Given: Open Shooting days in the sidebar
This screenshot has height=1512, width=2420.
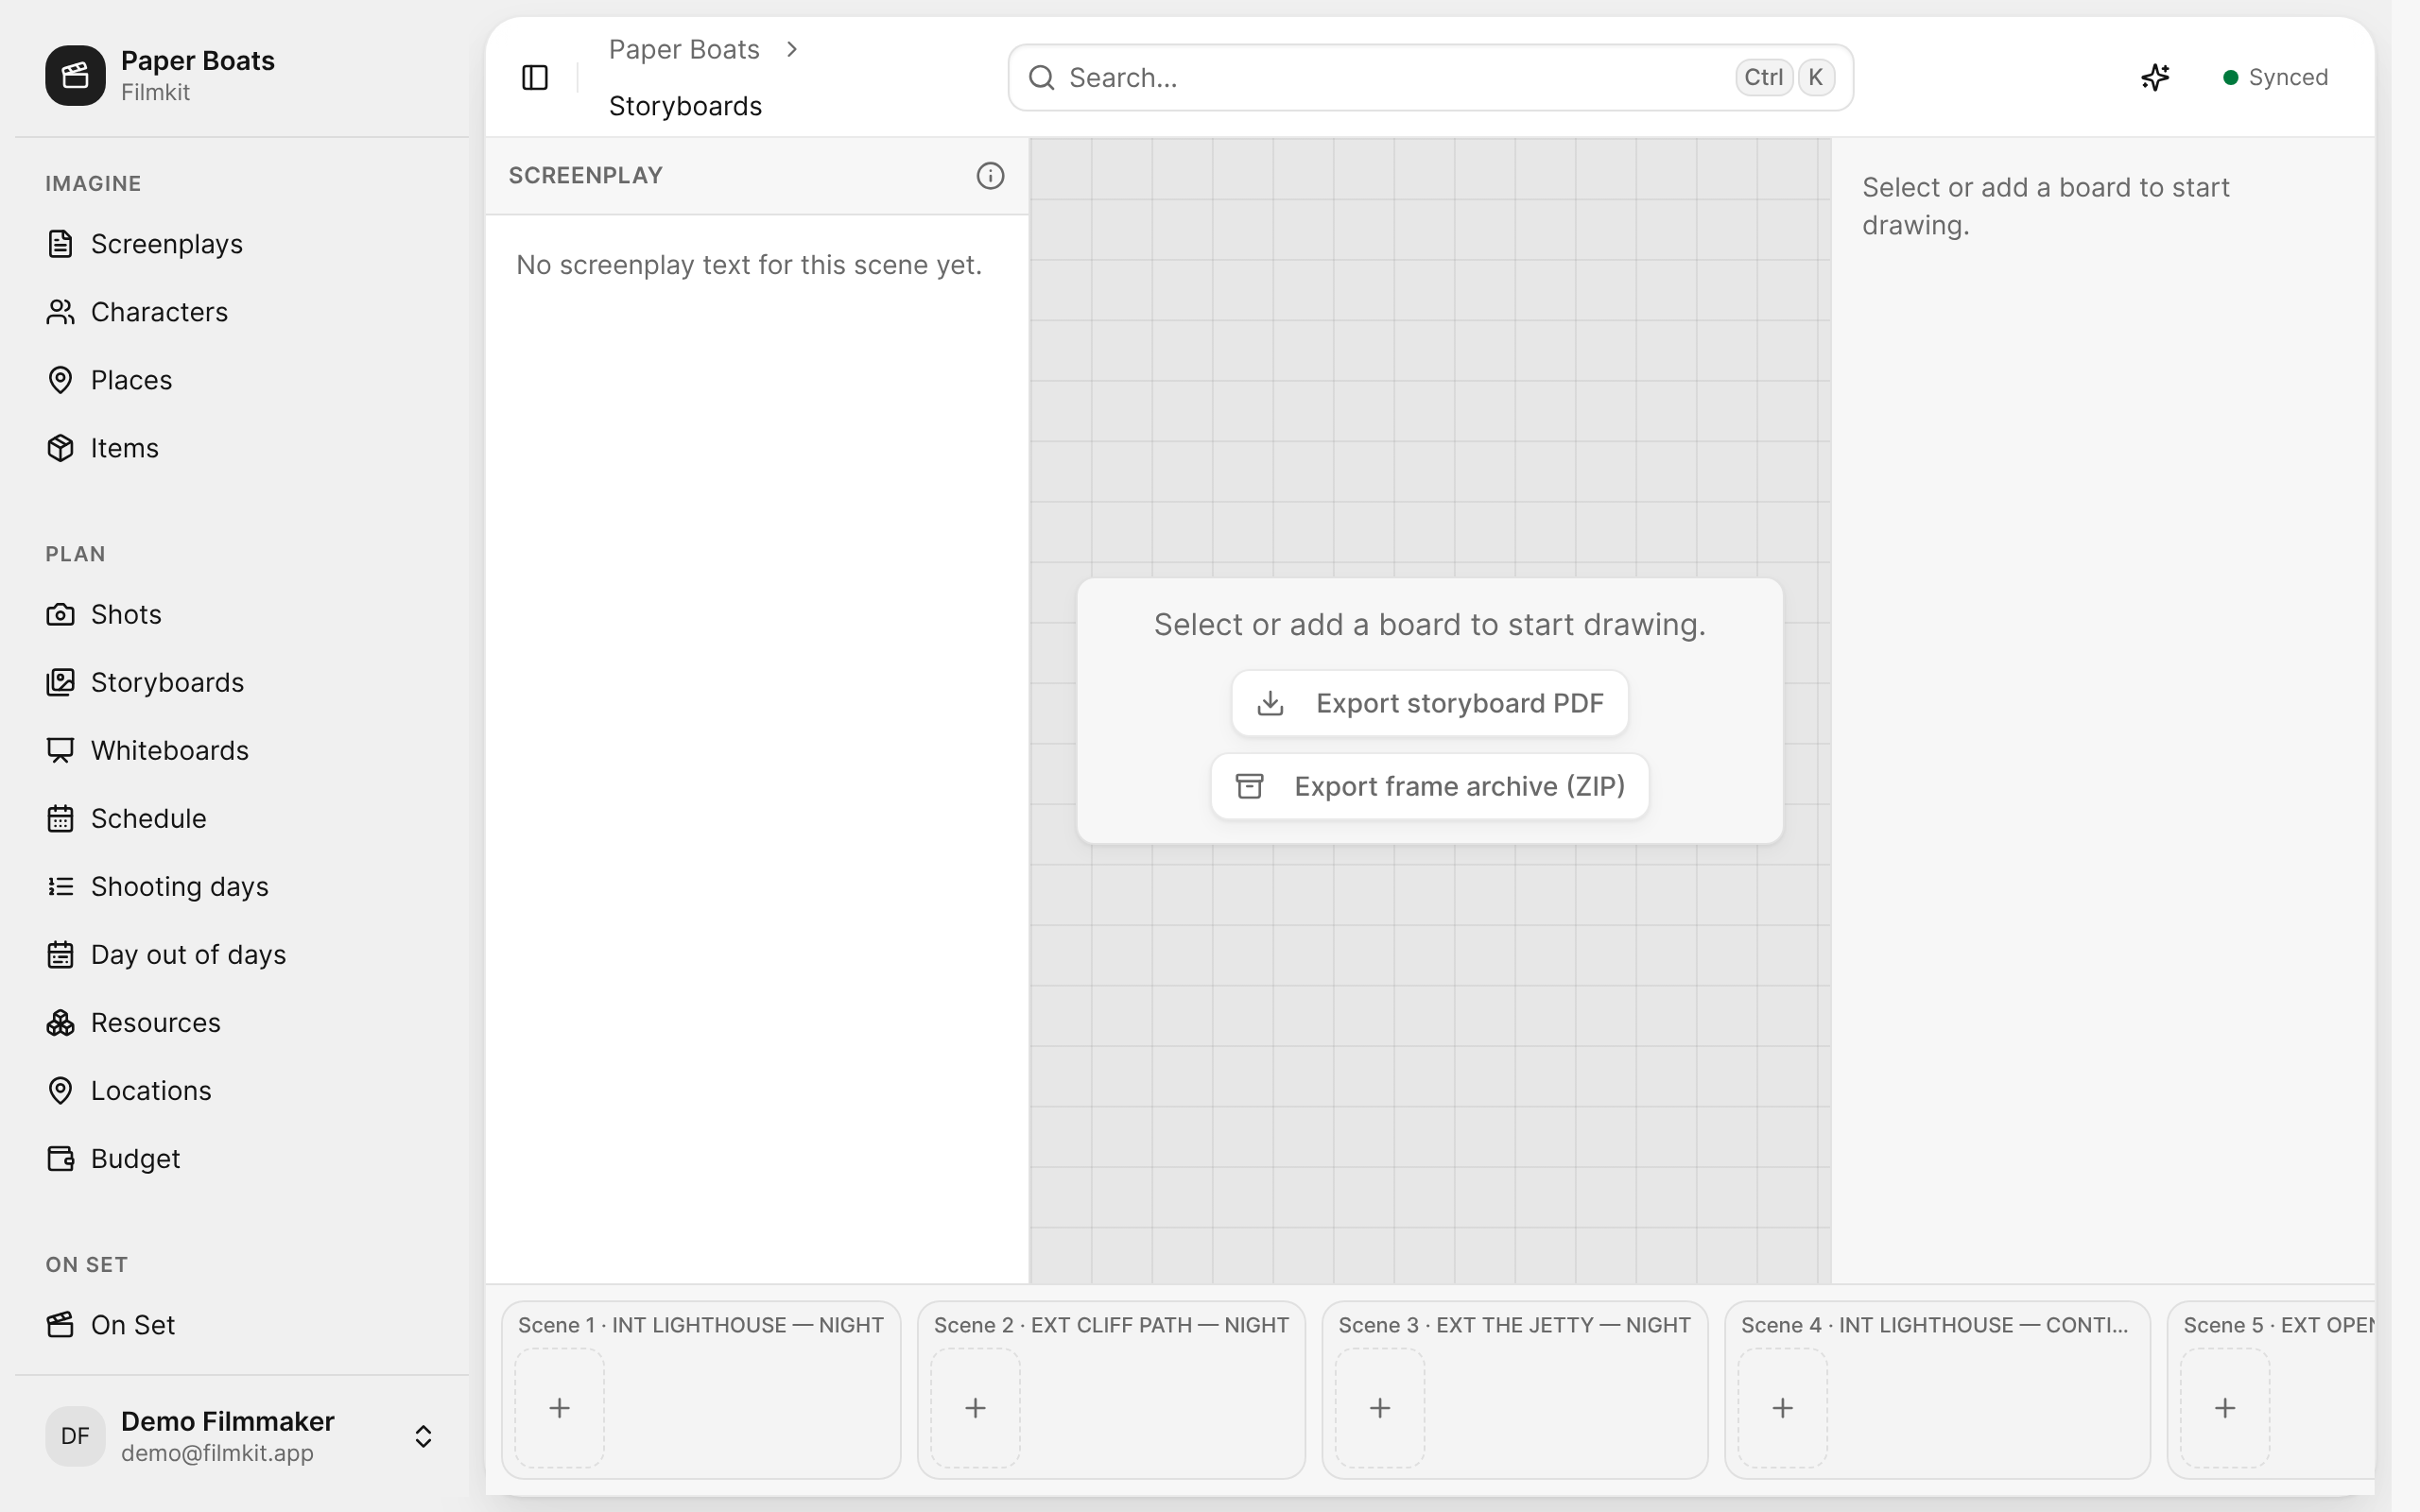Looking at the screenshot, I should 242,886.
